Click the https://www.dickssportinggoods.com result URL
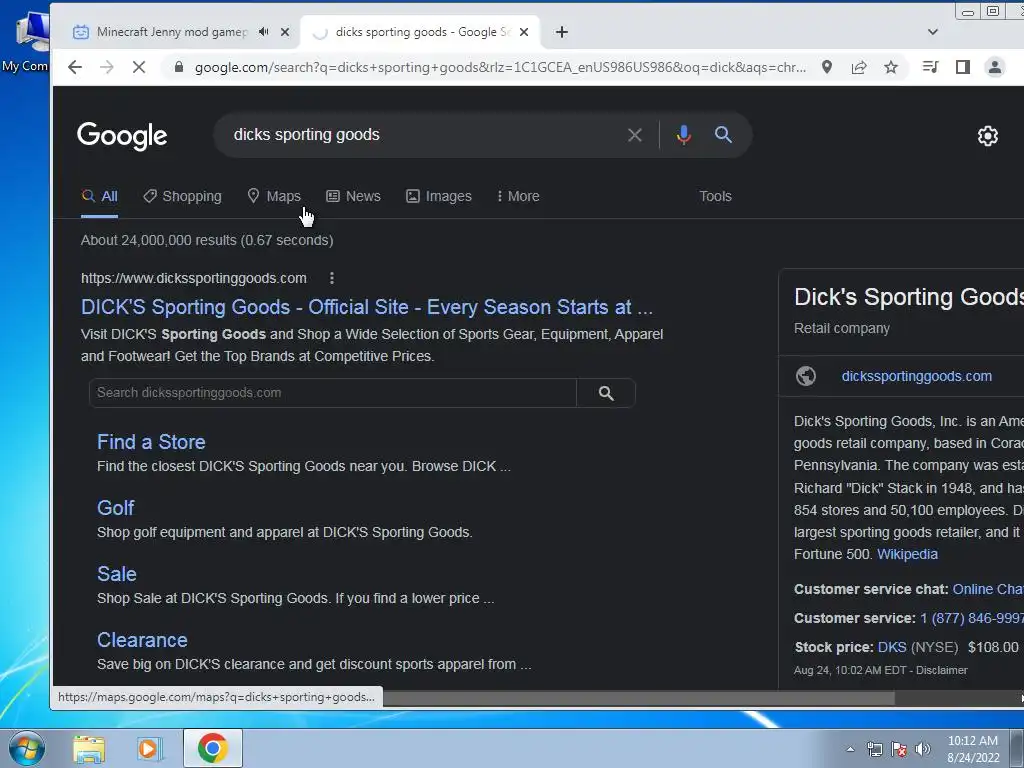 (x=193, y=278)
